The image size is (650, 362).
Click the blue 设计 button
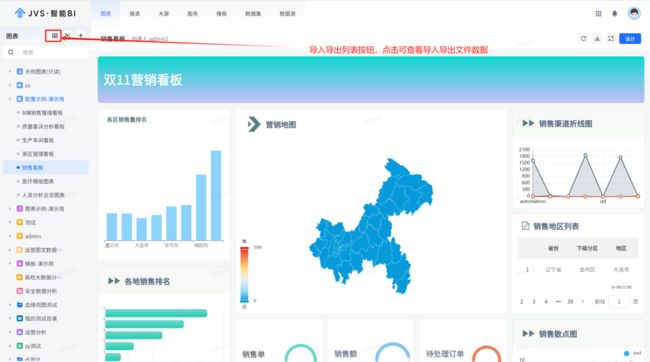[x=630, y=39]
